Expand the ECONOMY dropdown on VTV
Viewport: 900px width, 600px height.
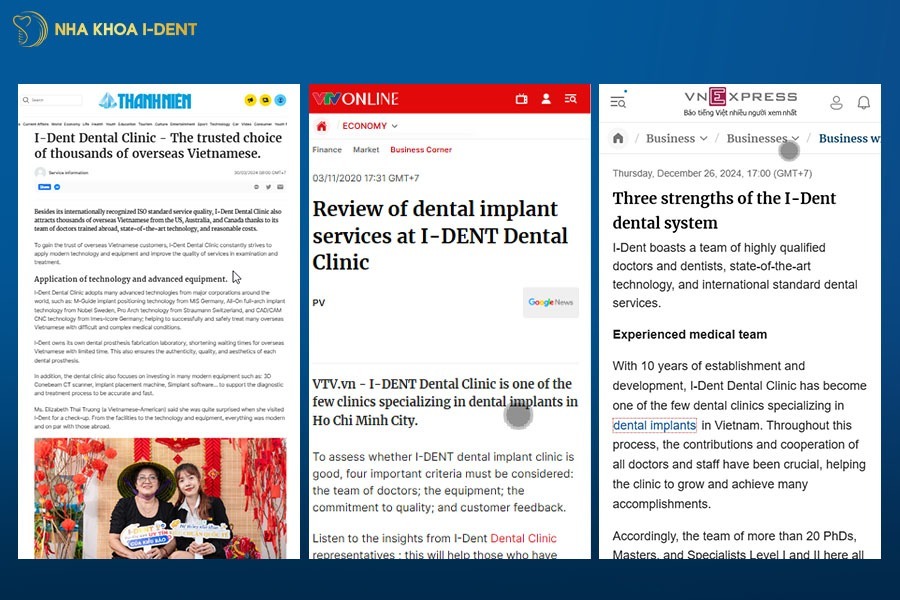pos(370,126)
